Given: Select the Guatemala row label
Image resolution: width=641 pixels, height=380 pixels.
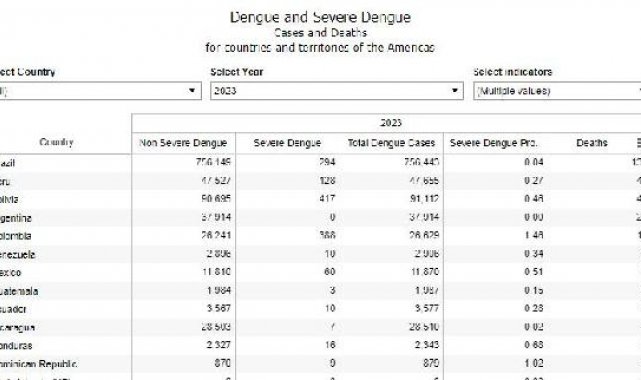Looking at the screenshot, I should [19, 291].
